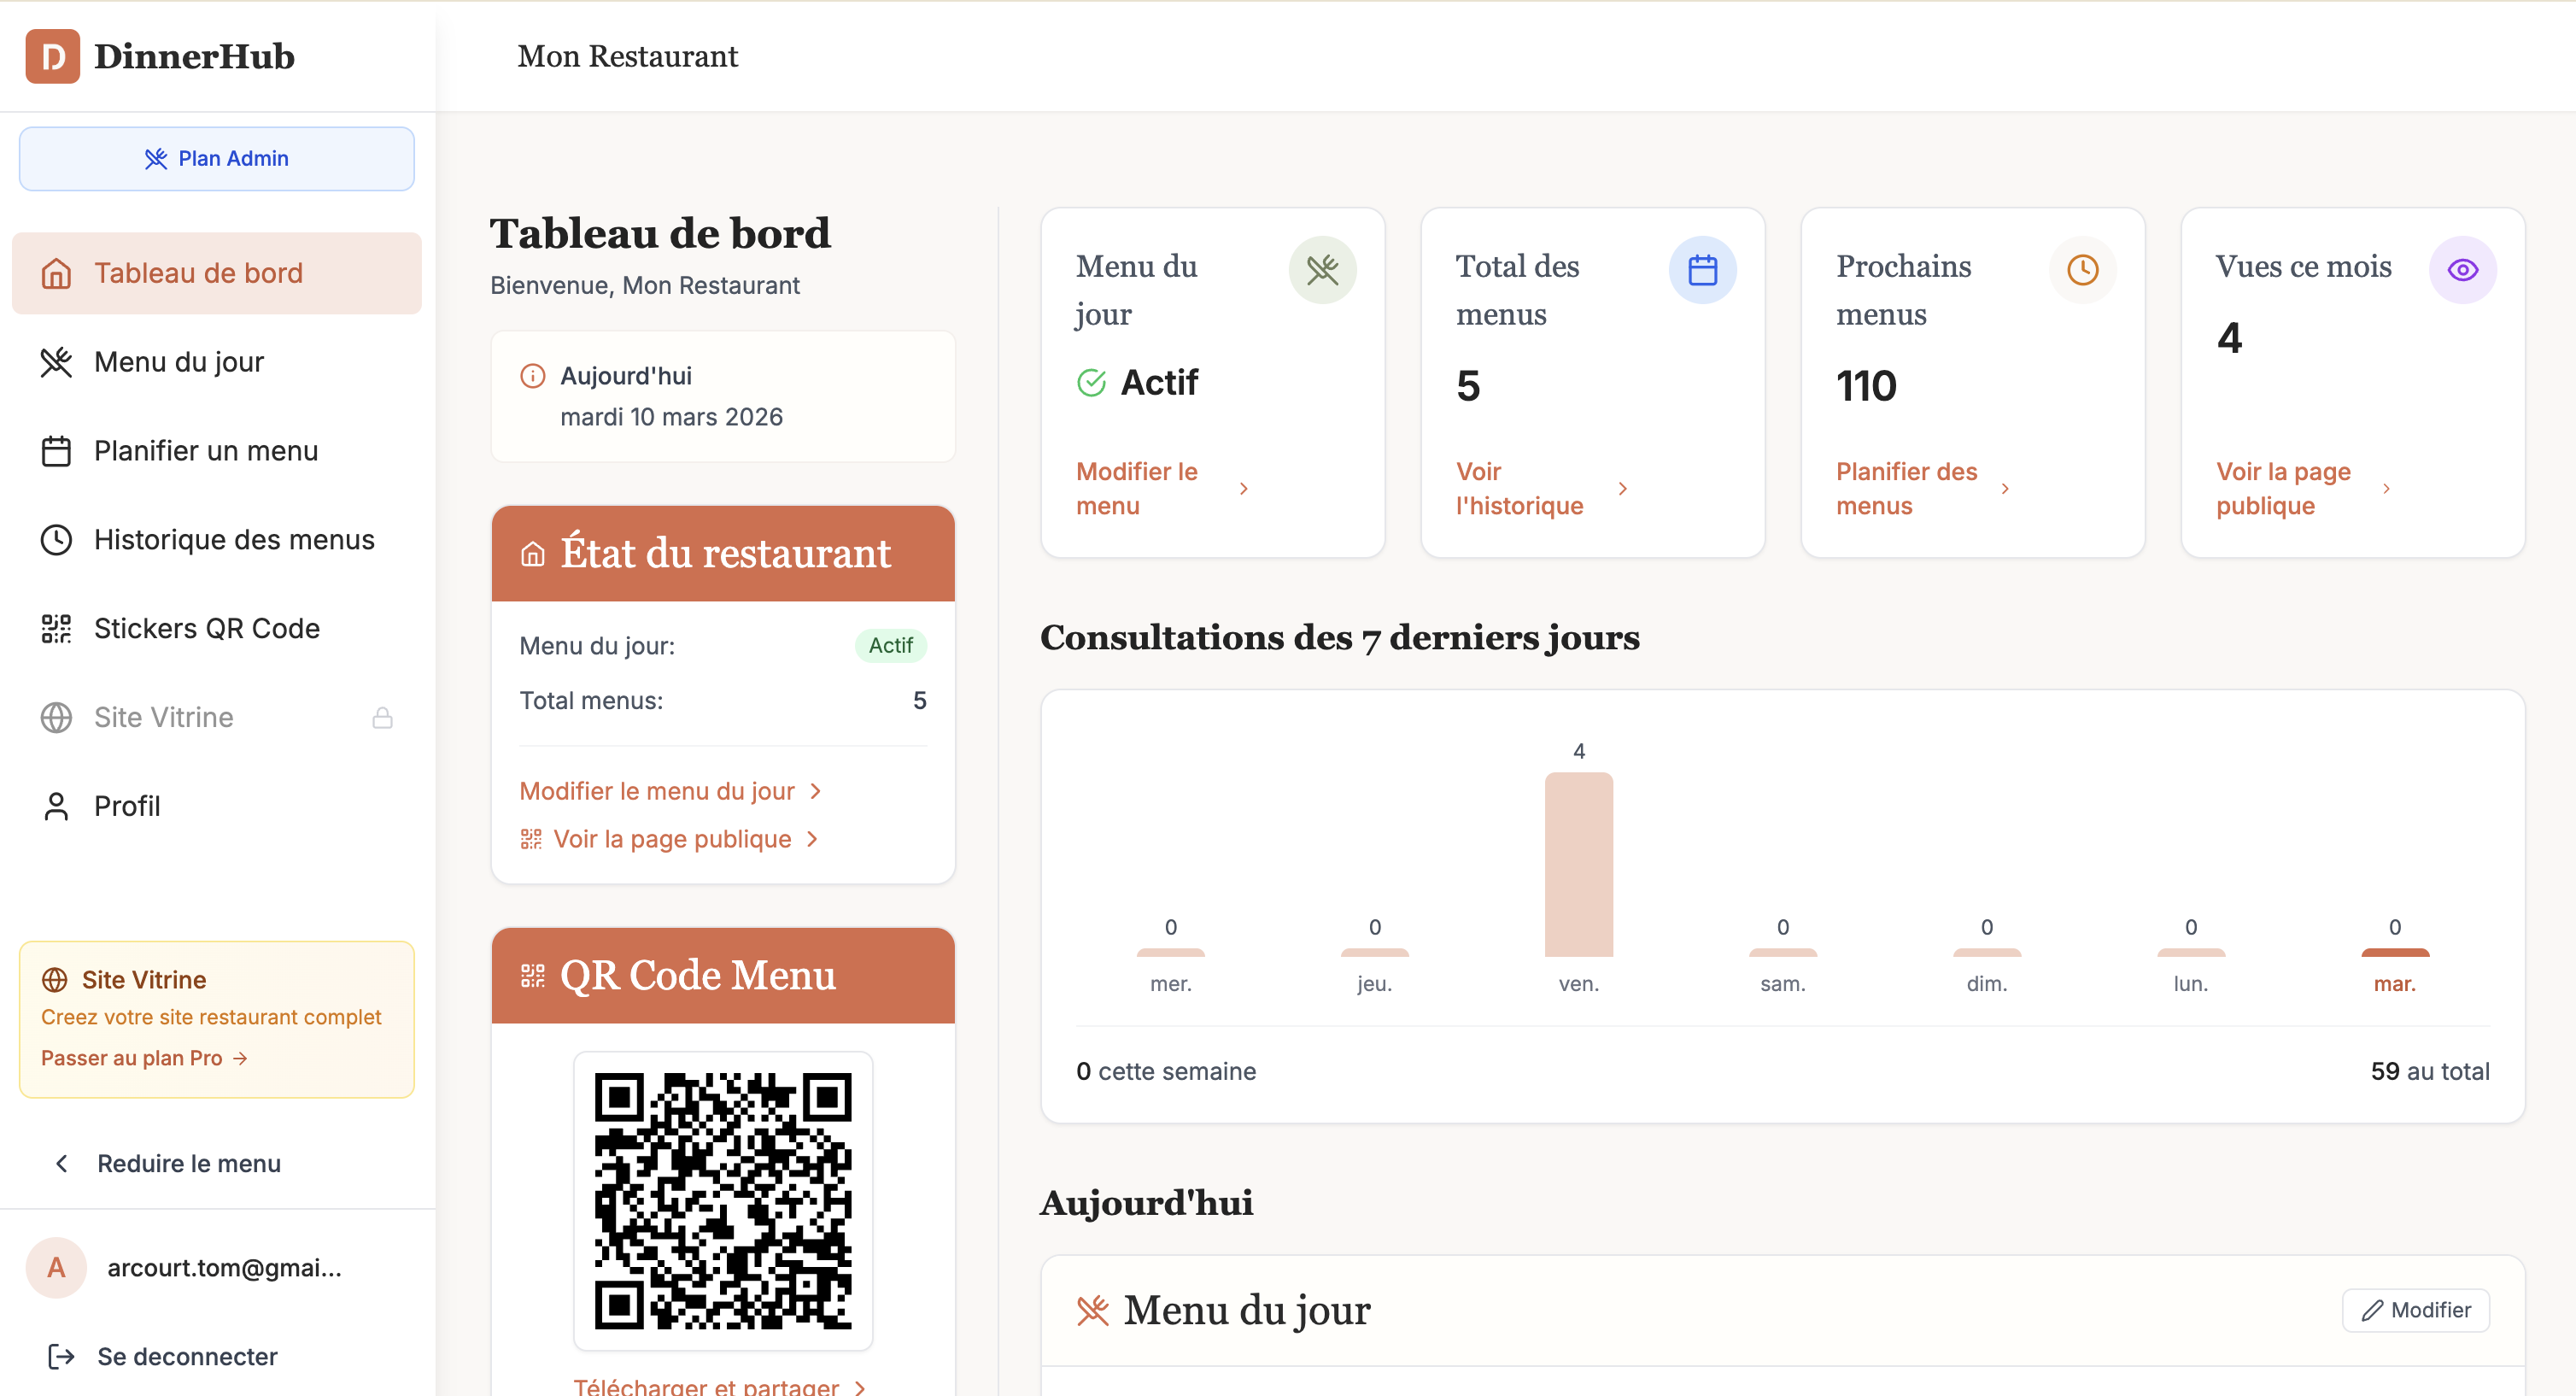This screenshot has height=1396, width=2576.
Task: Open Profil page
Action: (x=216, y=806)
